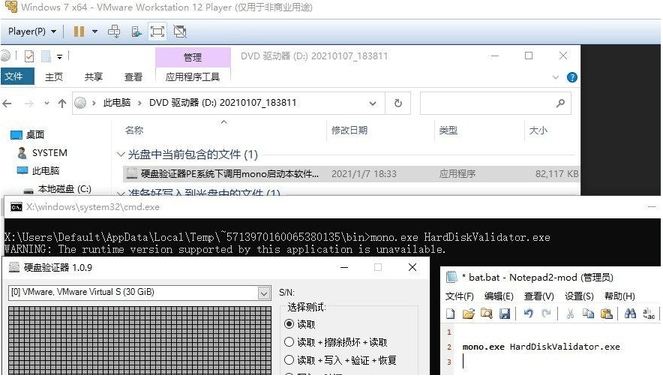
Task: Open Notepad2 查看(V) menu
Action: pos(539,296)
